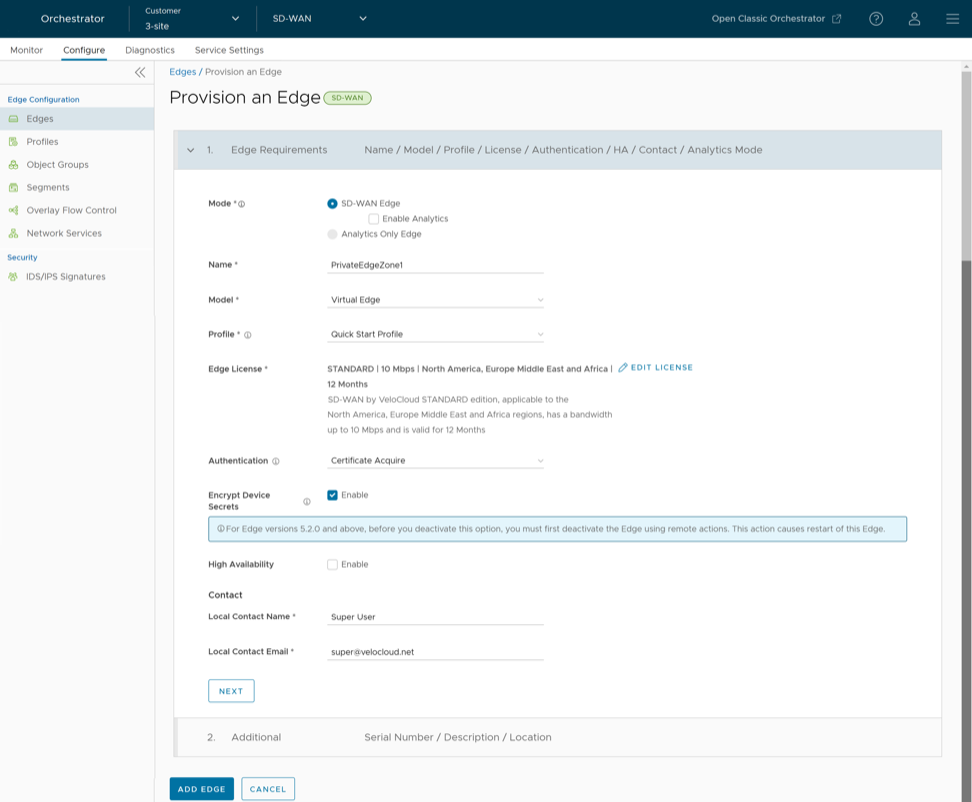
Task: Click the Edit License pencil icon
Action: coord(623,368)
